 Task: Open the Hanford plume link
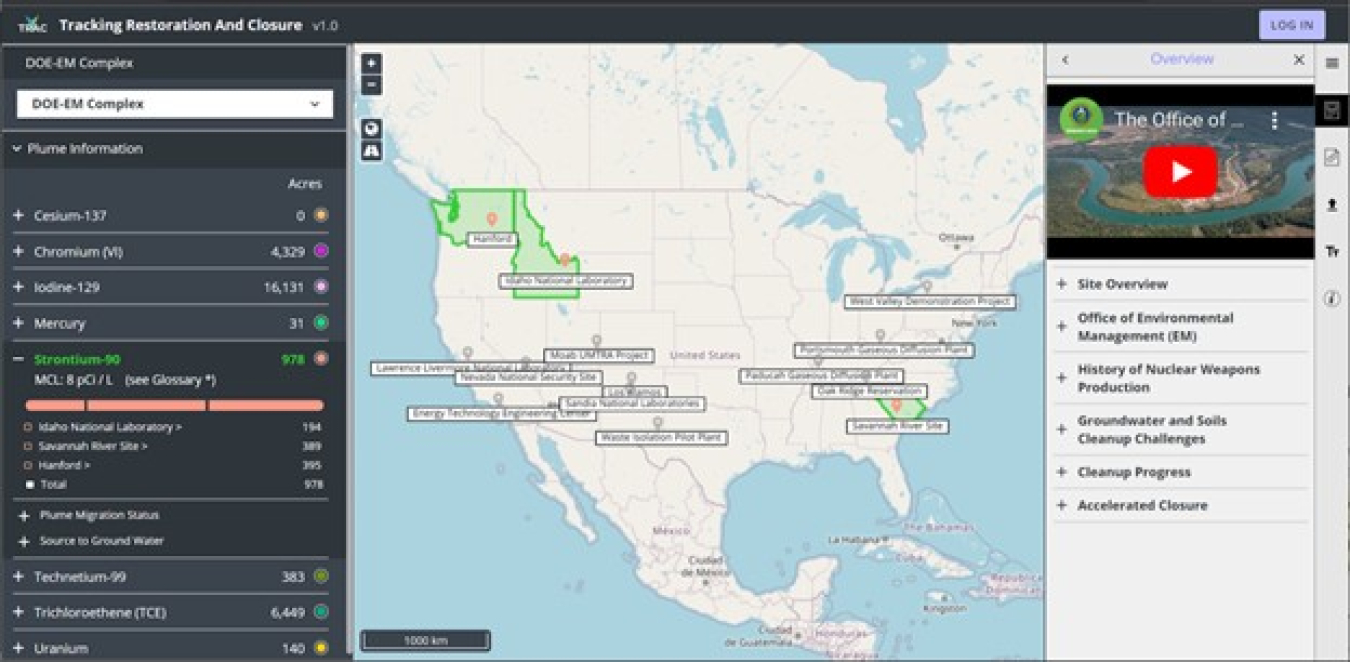(x=64, y=465)
